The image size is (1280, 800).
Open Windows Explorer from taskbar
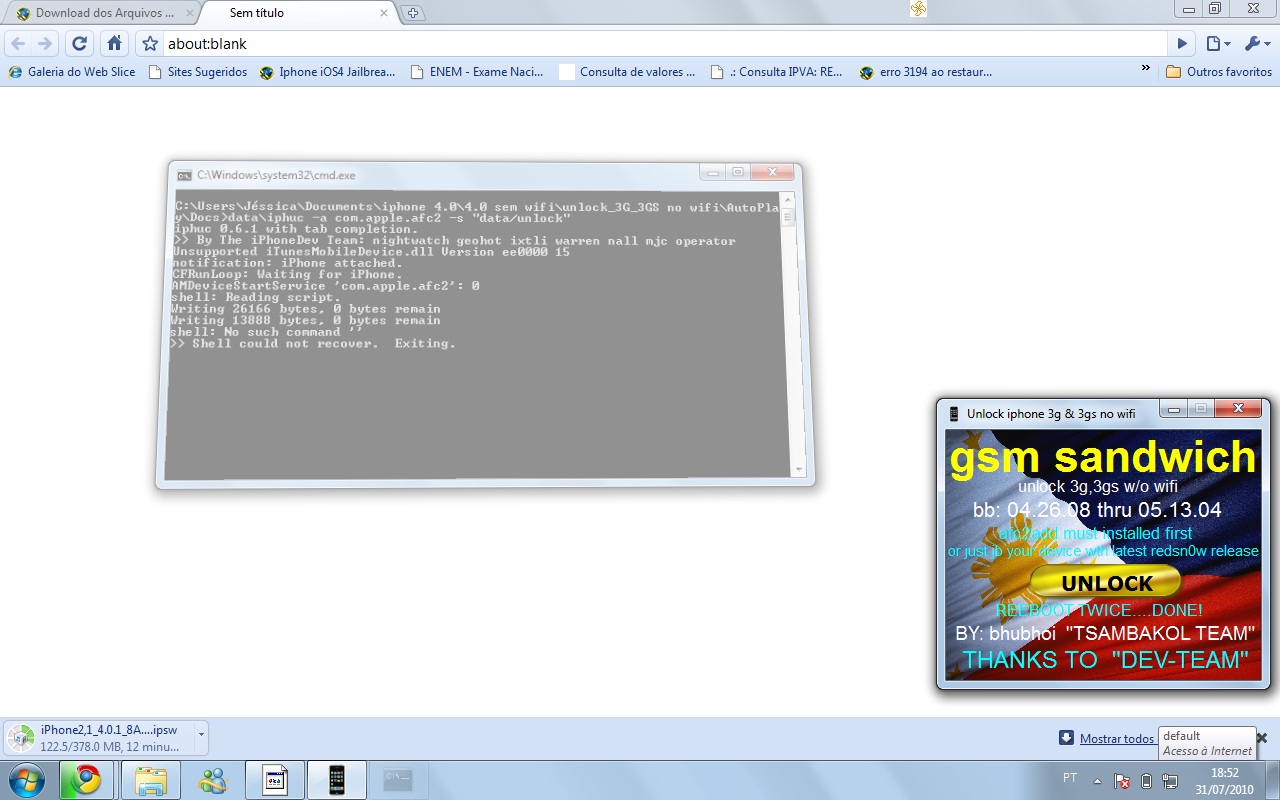click(151, 780)
